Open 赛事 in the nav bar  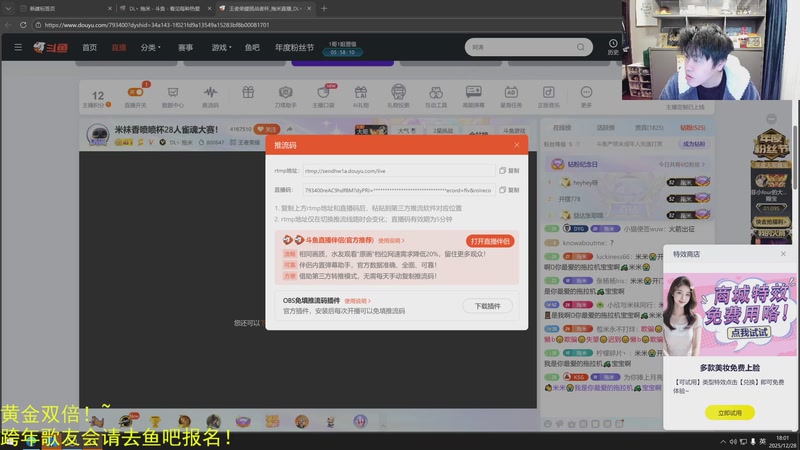(185, 47)
